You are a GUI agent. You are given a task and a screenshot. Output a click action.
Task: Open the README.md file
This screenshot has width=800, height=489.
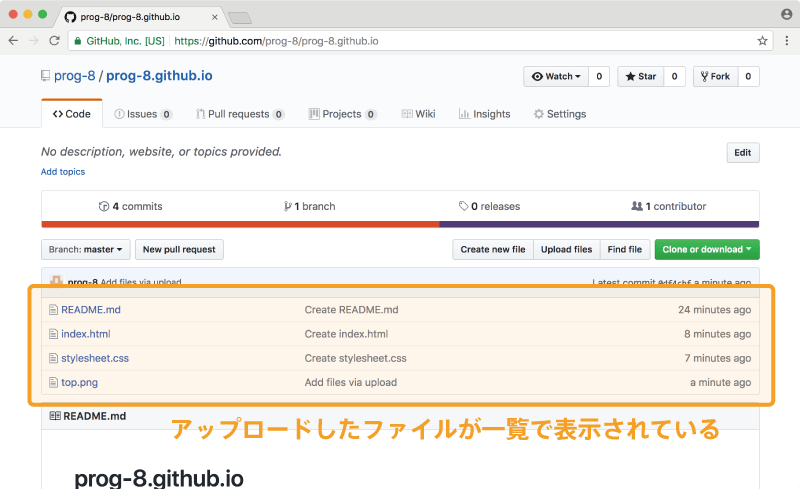tap(91, 310)
